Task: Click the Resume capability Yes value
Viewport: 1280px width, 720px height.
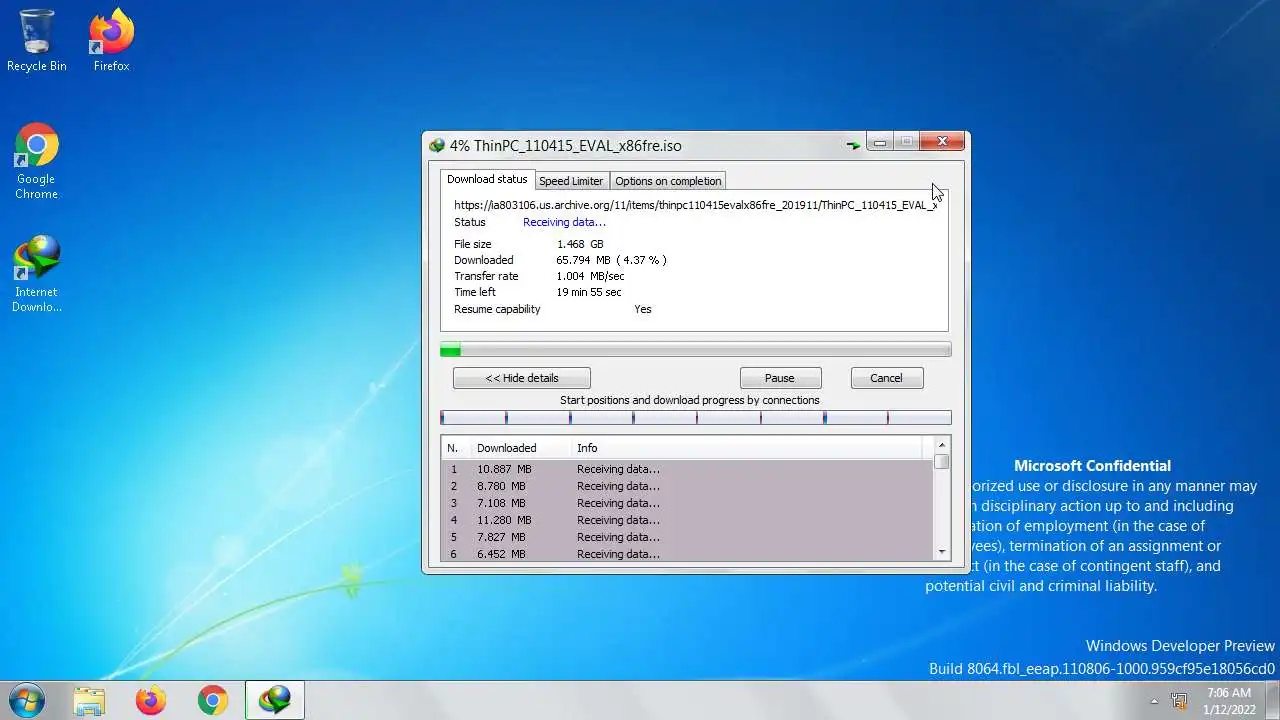Action: tap(643, 309)
